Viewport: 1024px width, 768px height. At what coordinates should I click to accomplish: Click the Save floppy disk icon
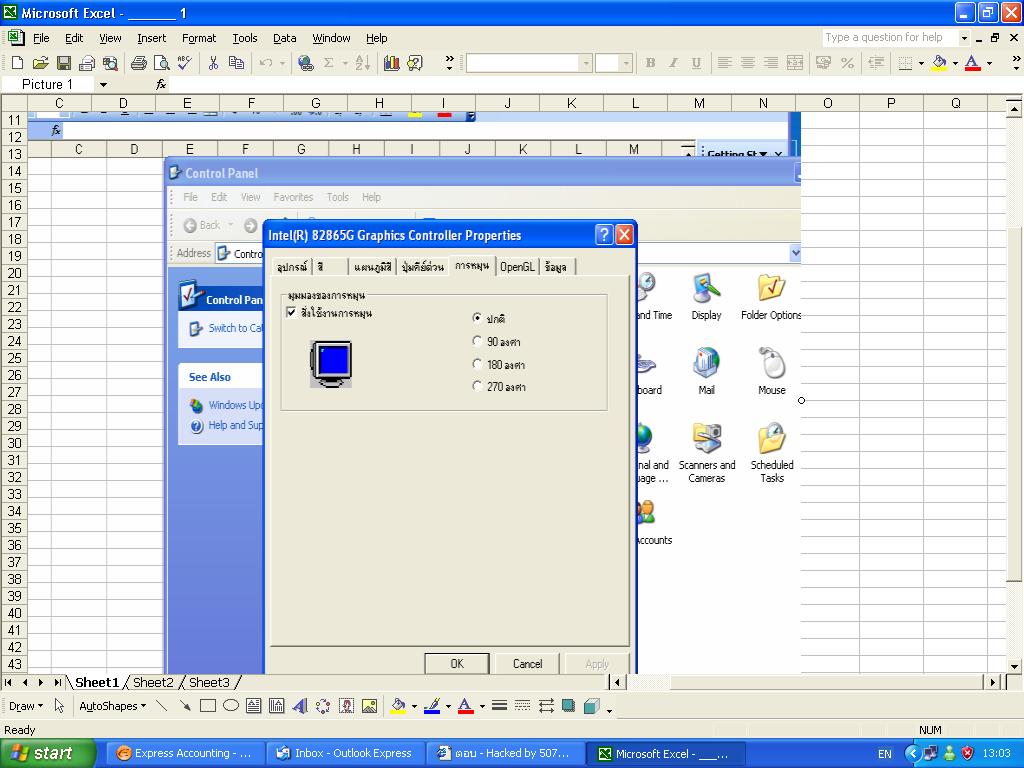pos(63,63)
